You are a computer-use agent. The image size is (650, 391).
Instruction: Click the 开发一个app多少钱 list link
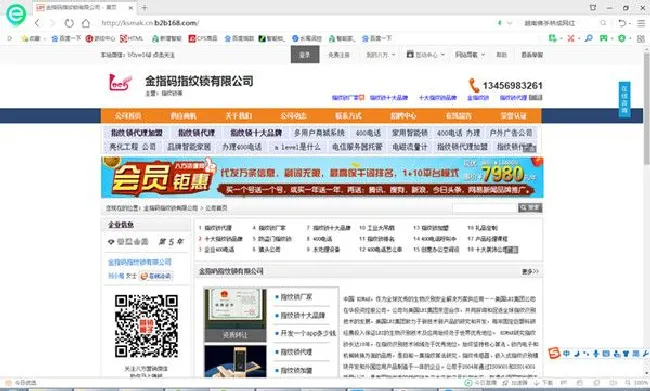[x=308, y=333]
